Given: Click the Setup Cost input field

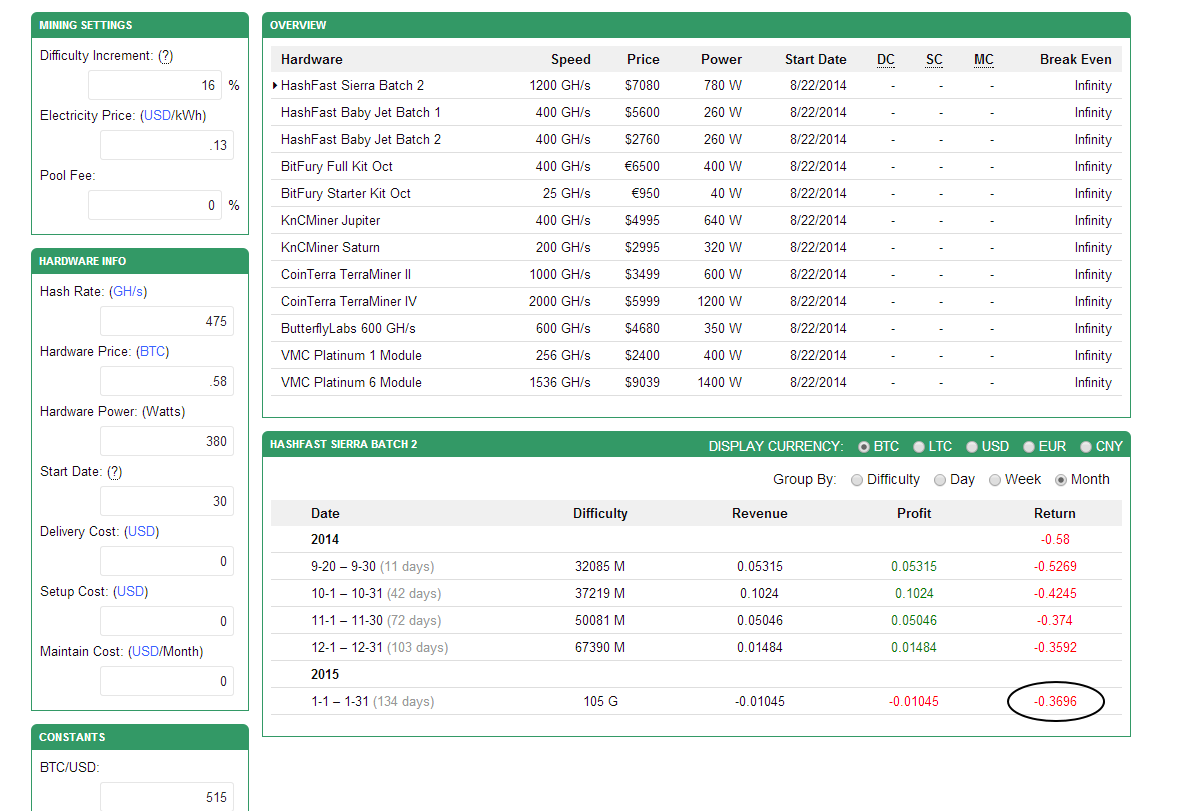Looking at the screenshot, I should point(167,621).
